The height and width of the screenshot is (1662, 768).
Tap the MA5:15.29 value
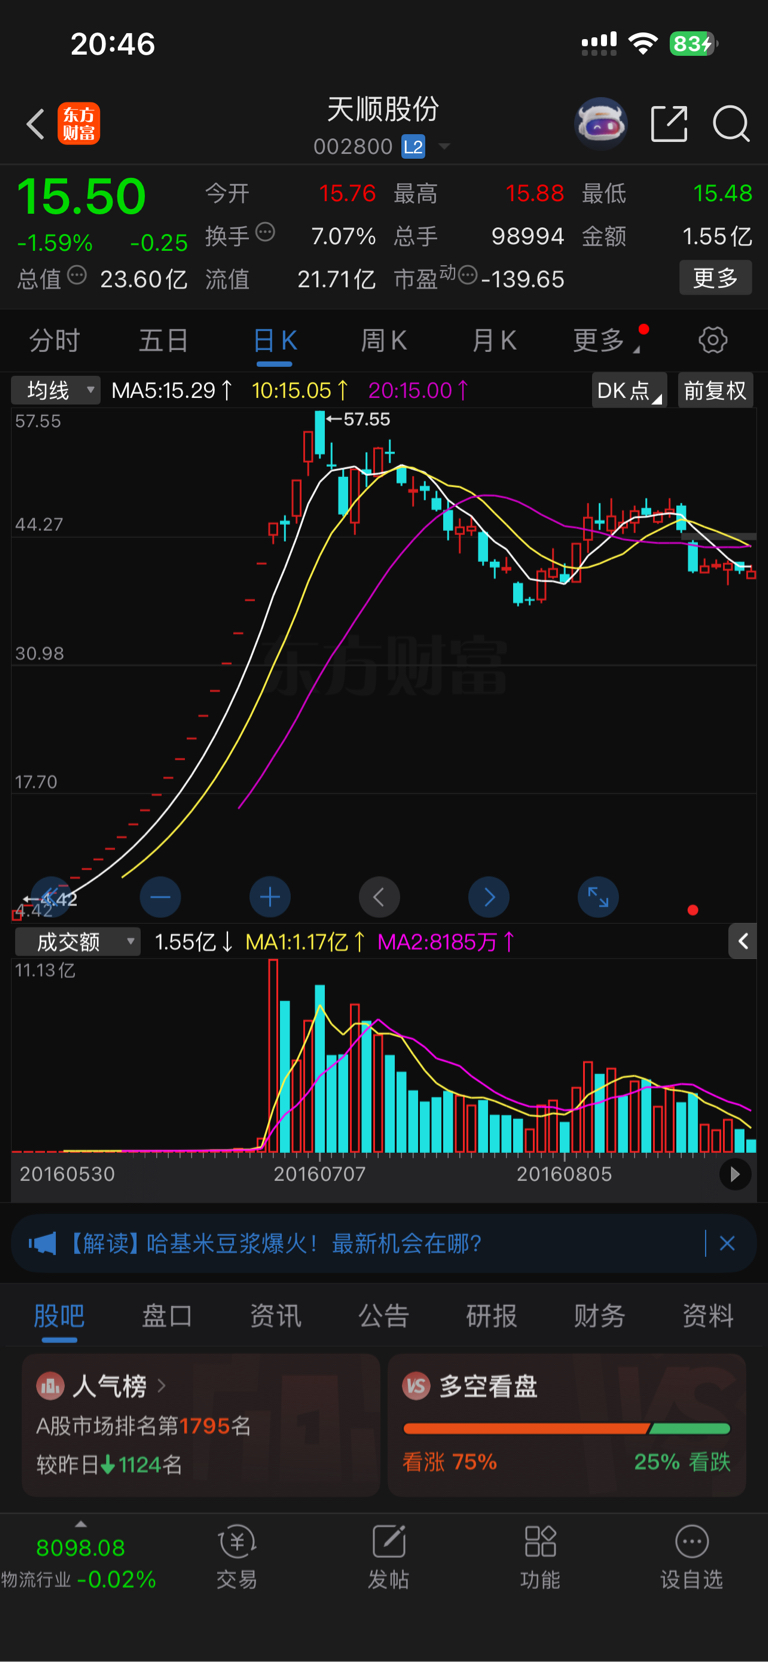click(172, 390)
